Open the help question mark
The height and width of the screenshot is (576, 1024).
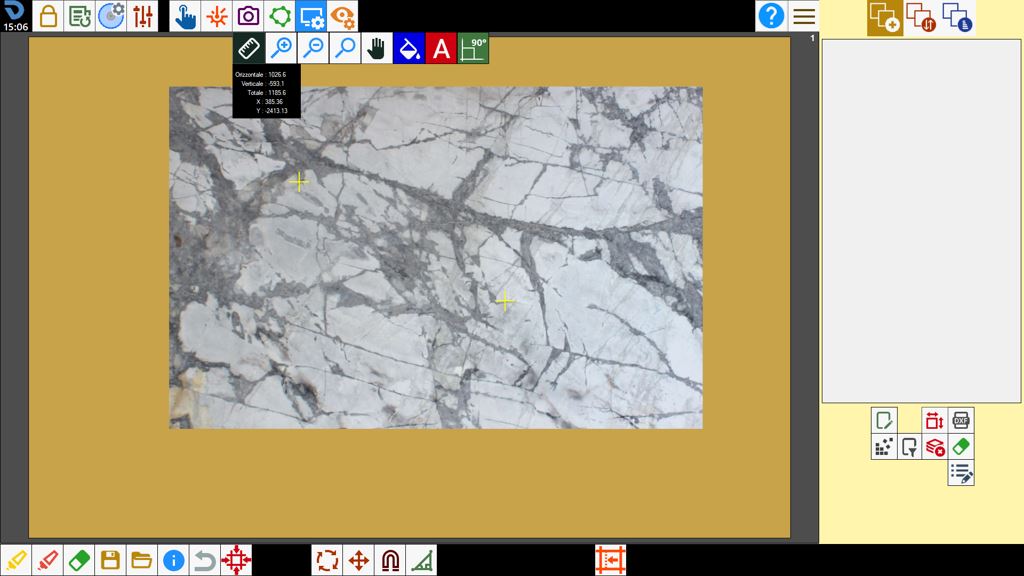pyautogui.click(x=771, y=16)
